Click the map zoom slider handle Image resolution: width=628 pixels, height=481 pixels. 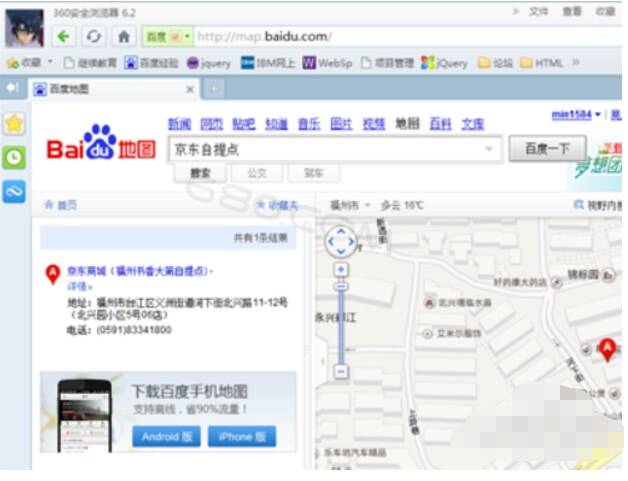point(341,287)
